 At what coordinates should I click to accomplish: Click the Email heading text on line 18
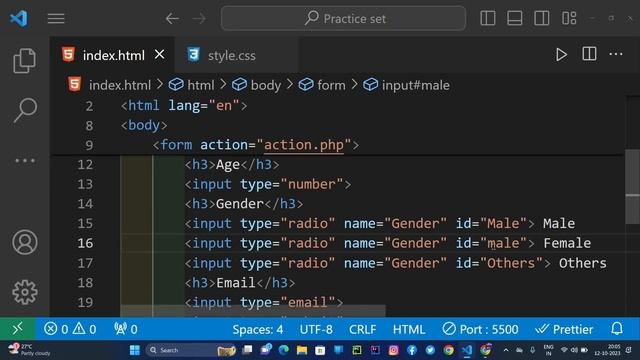click(236, 282)
